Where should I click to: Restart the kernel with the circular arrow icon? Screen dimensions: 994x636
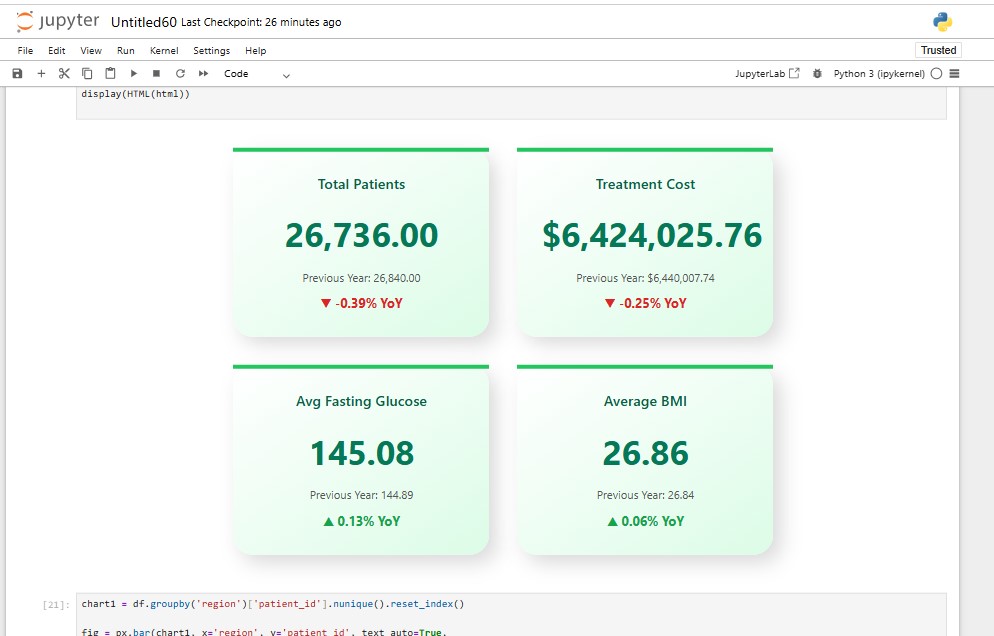(x=180, y=74)
